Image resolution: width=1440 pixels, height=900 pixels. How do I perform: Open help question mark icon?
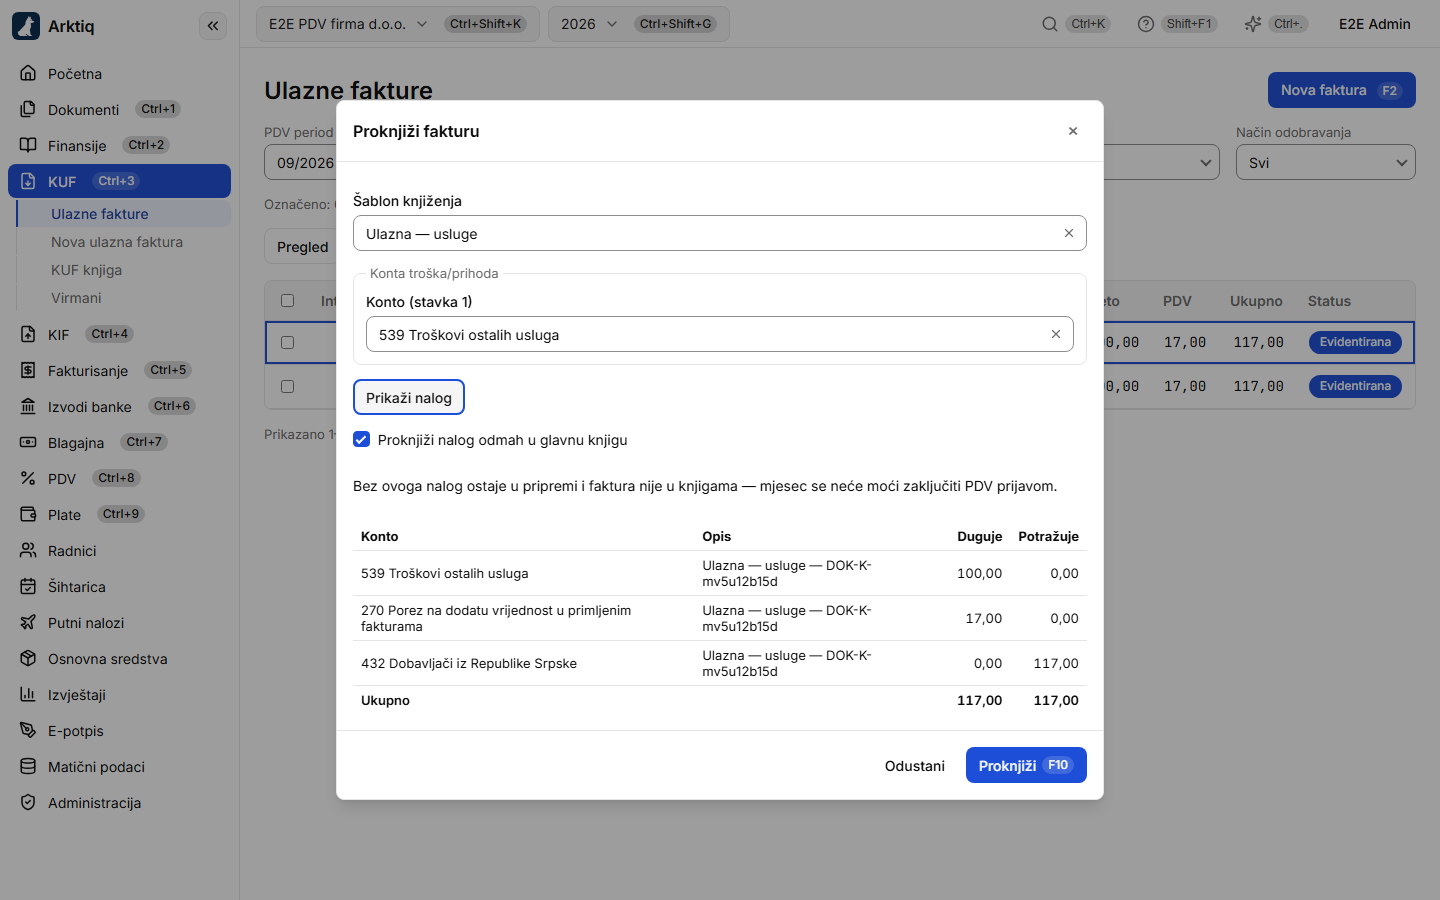1146,24
